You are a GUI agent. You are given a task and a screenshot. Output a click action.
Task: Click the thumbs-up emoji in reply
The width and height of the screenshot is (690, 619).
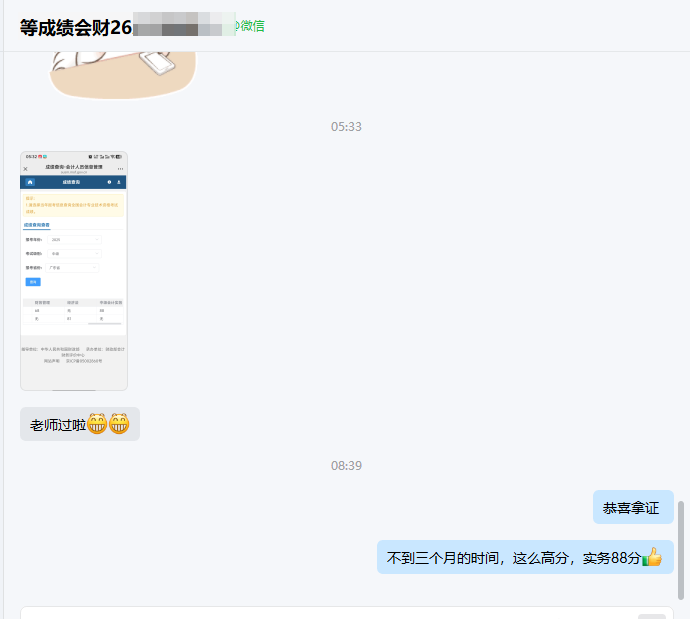coord(652,557)
